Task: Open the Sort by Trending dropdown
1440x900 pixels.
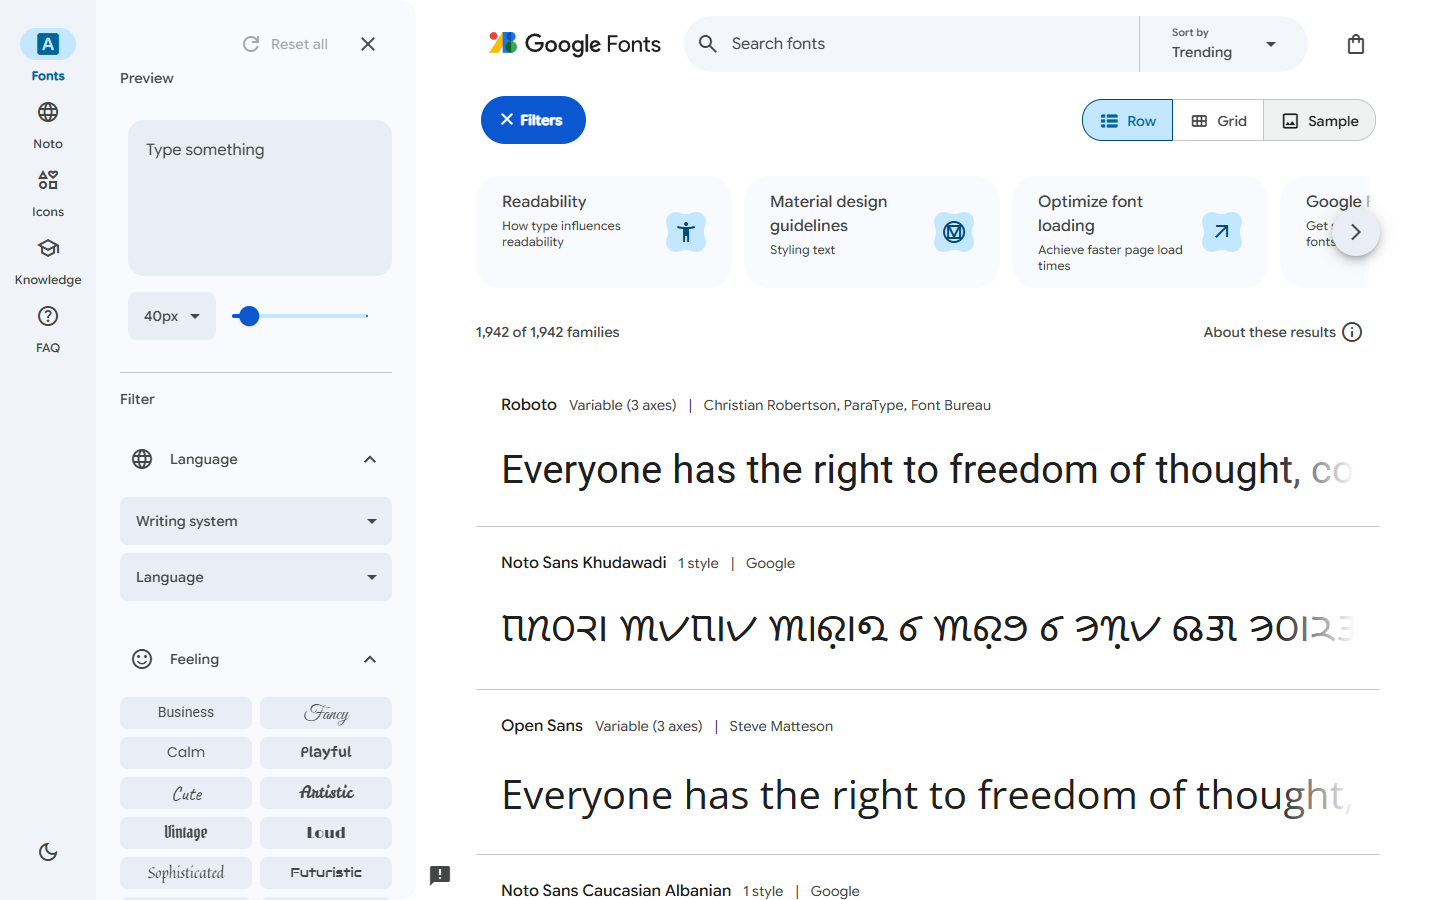Action: pyautogui.click(x=1223, y=44)
